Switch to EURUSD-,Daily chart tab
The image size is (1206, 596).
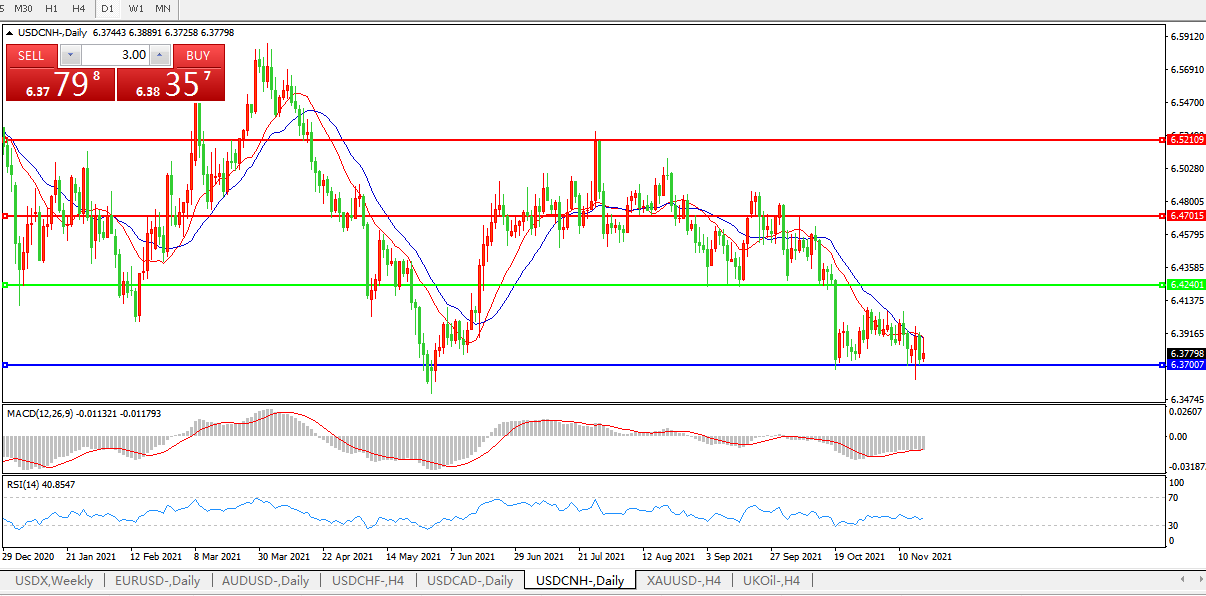pos(157,581)
